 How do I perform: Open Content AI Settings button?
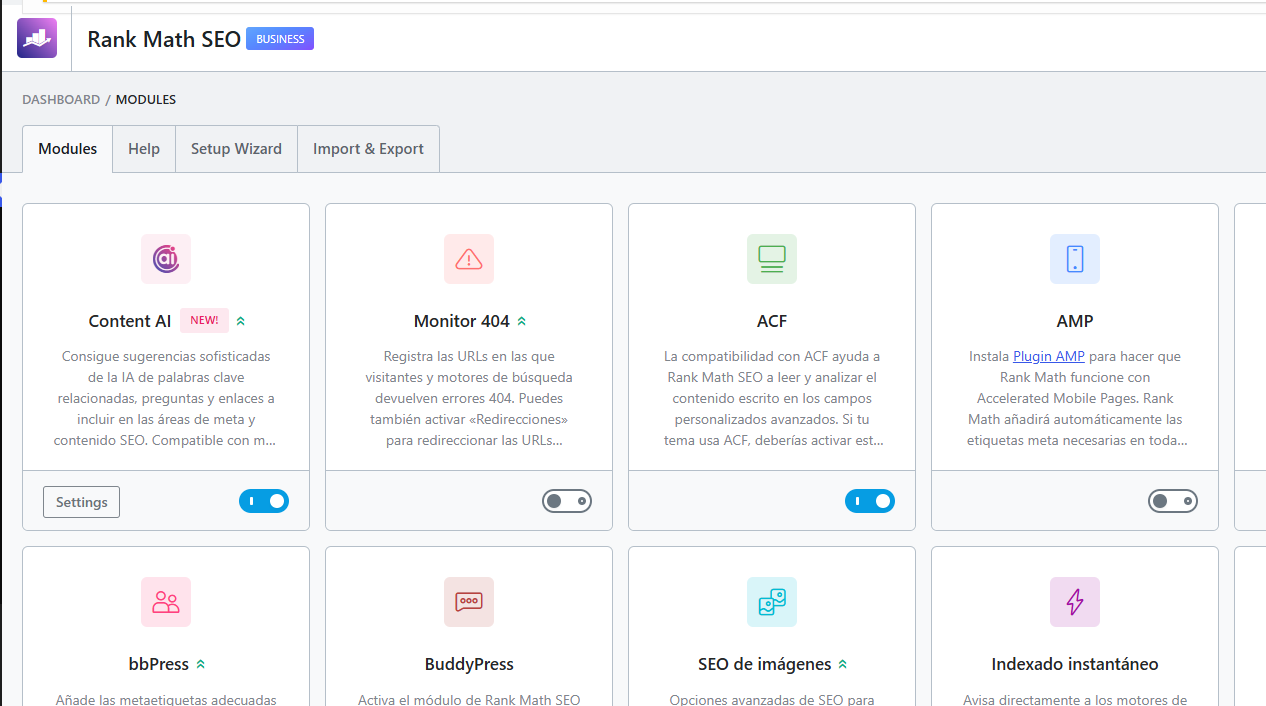81,502
